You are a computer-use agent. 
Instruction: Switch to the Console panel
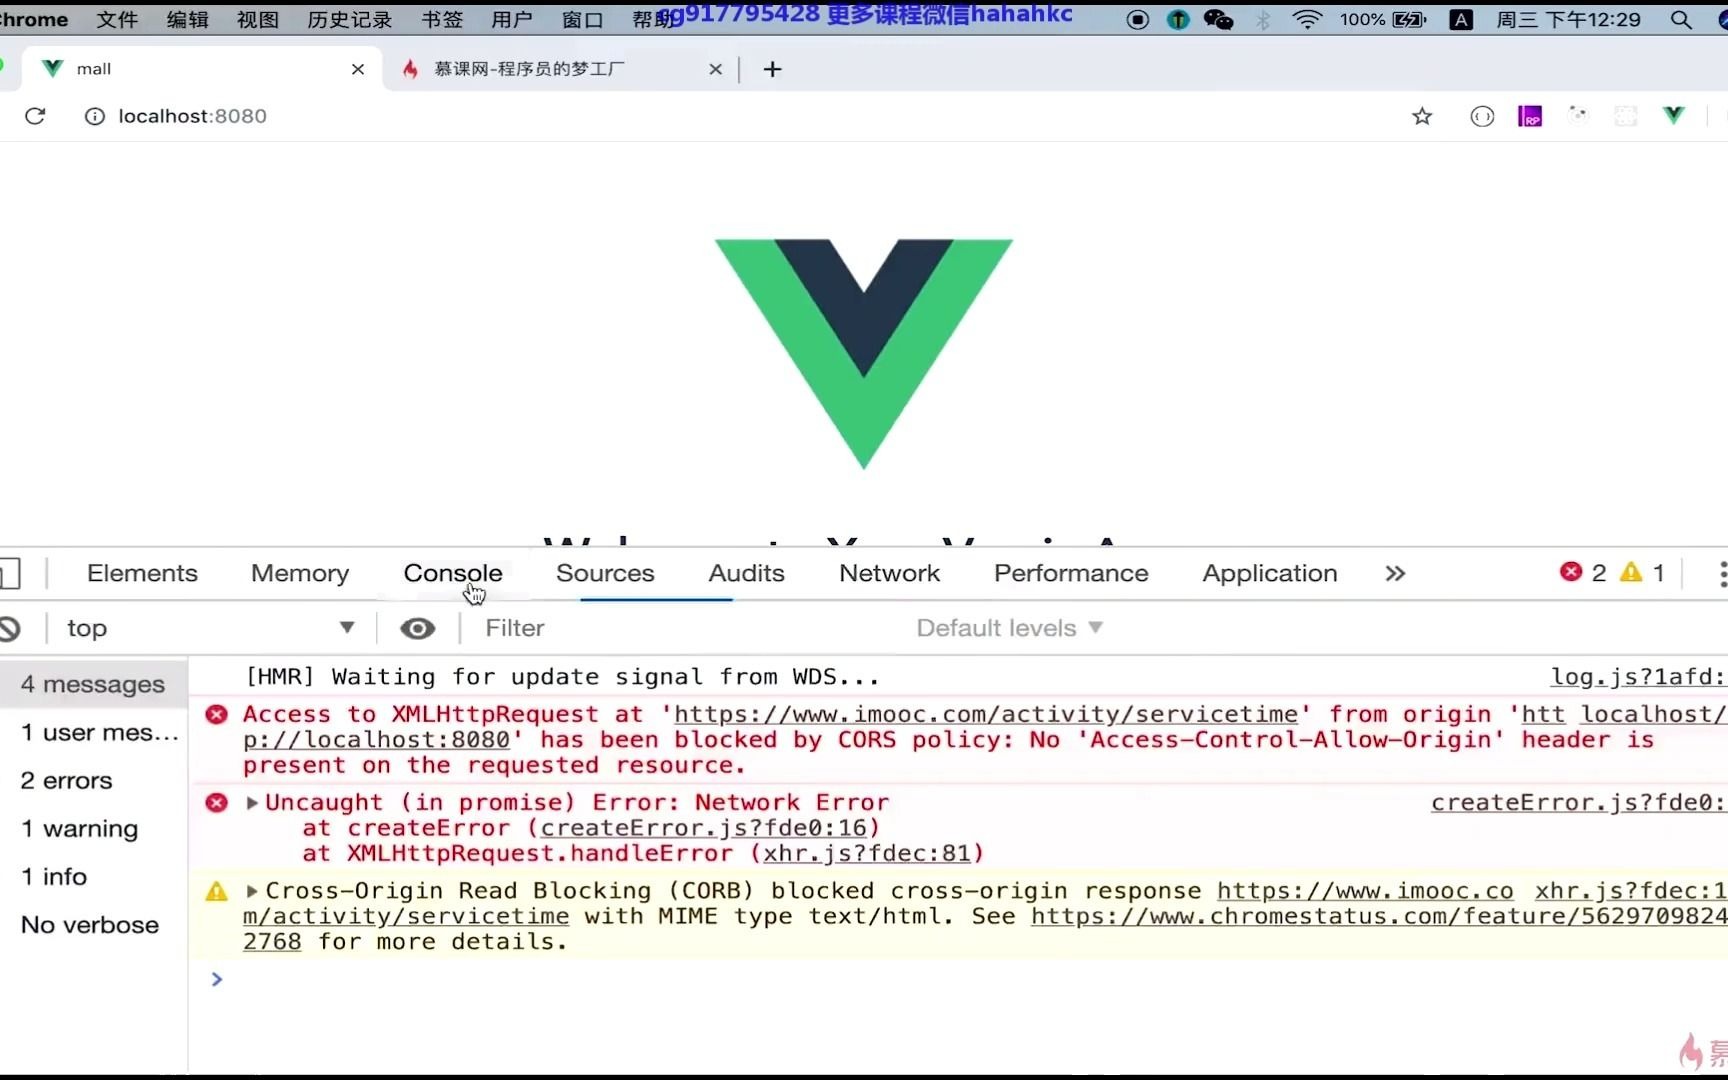coord(453,573)
